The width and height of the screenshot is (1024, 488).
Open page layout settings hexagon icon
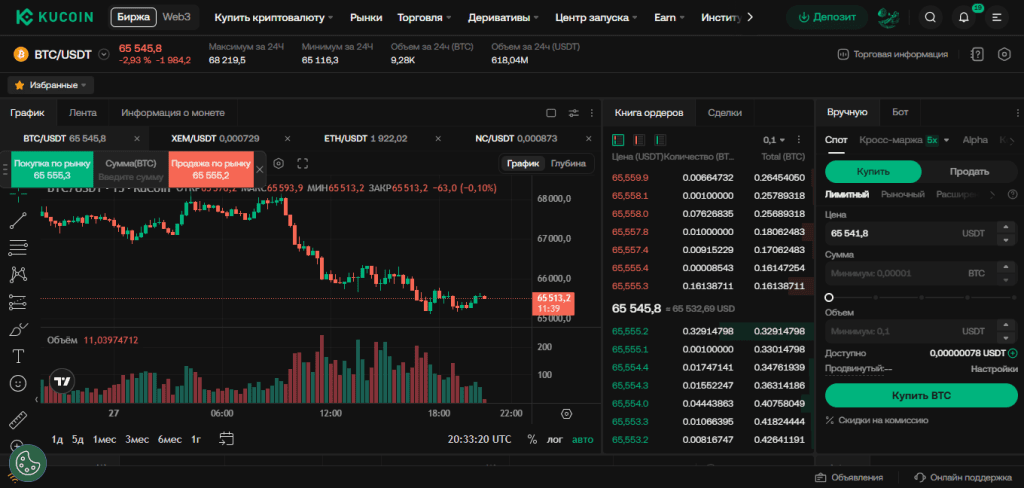1004,54
